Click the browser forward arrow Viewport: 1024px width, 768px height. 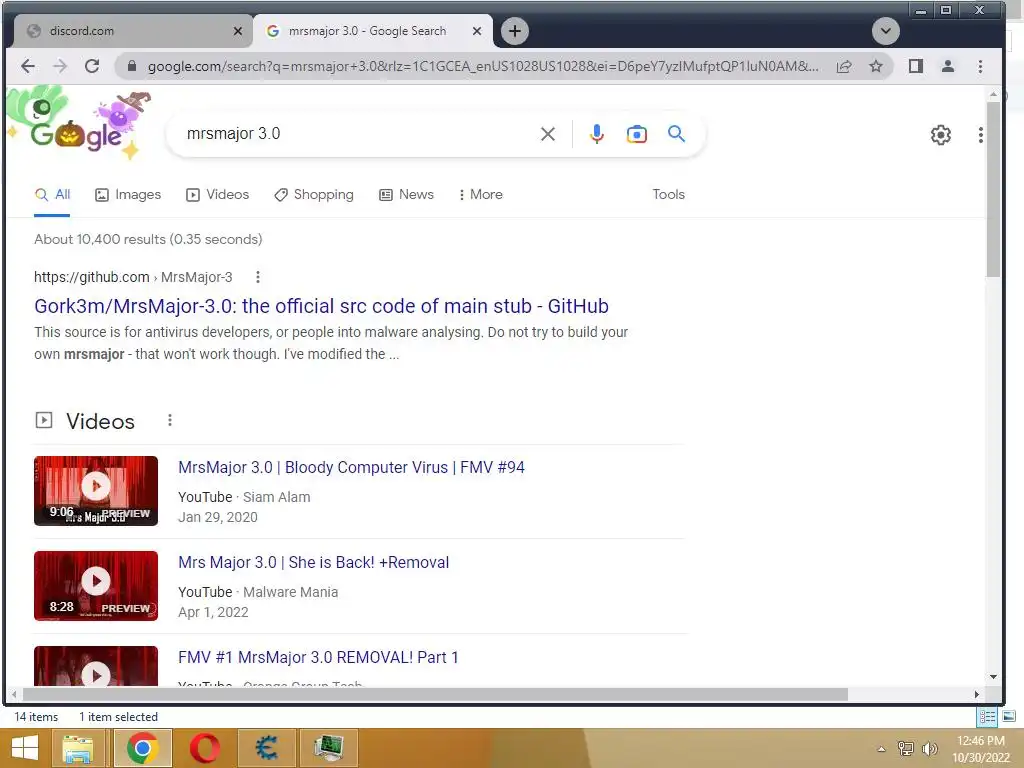click(x=60, y=66)
